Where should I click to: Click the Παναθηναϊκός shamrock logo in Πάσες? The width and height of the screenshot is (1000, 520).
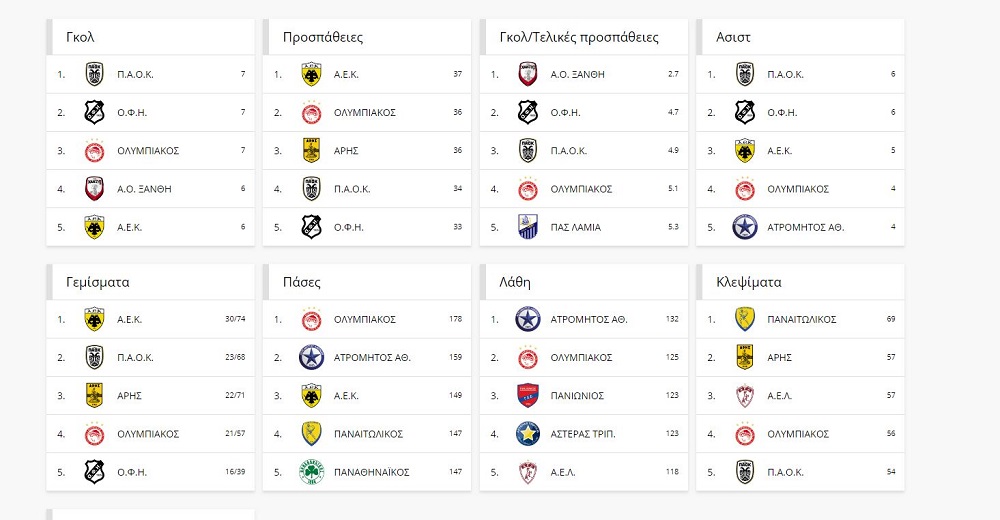click(x=311, y=472)
